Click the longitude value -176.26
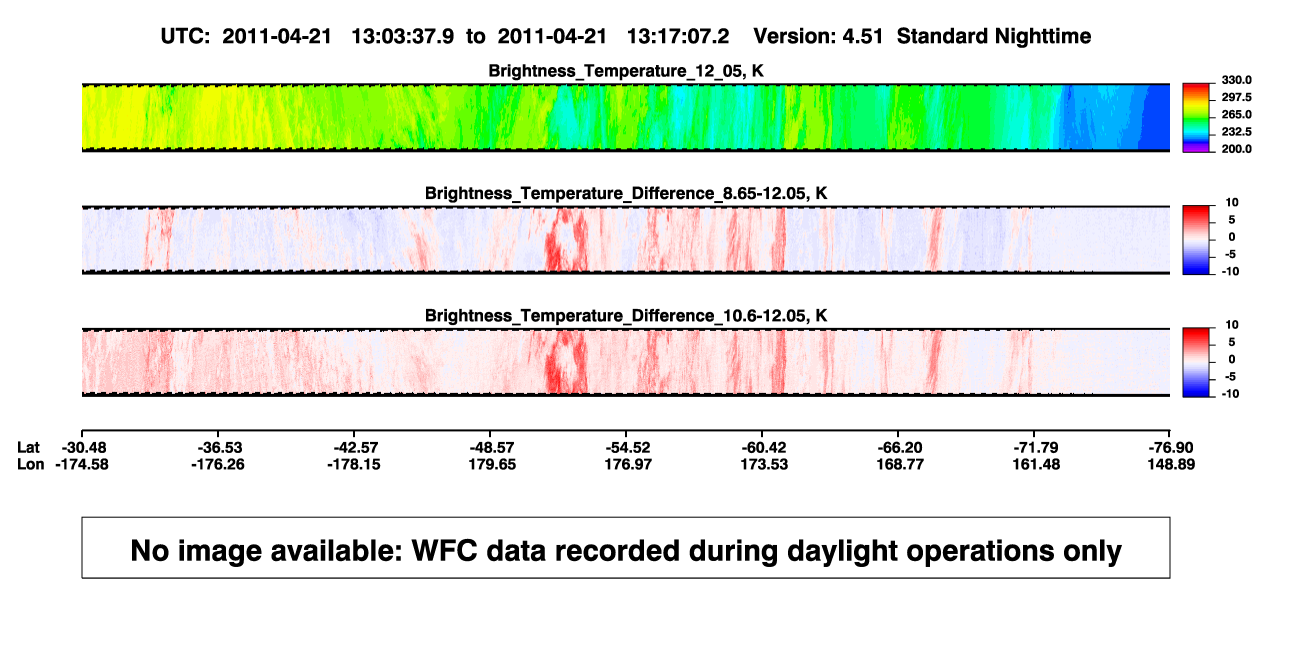Screen dimensions: 1300x667 coord(218,464)
